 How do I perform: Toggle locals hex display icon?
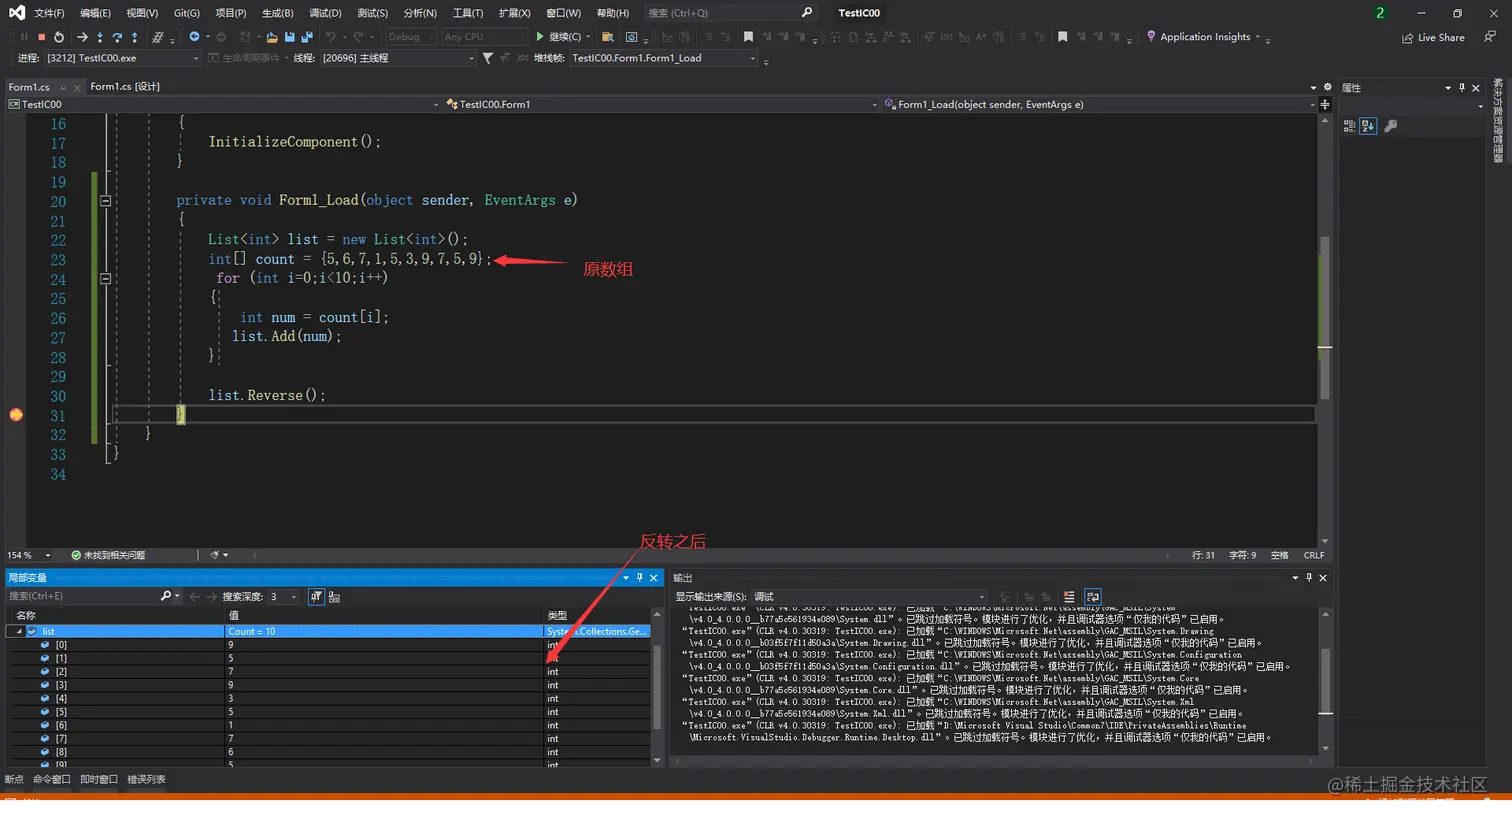coord(334,596)
